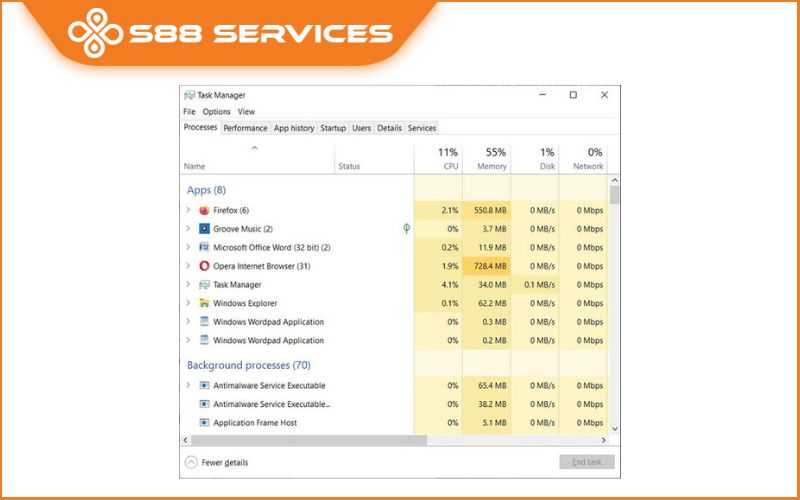The width and height of the screenshot is (800, 500).
Task: Sort by the Name column header
Action: [258, 159]
